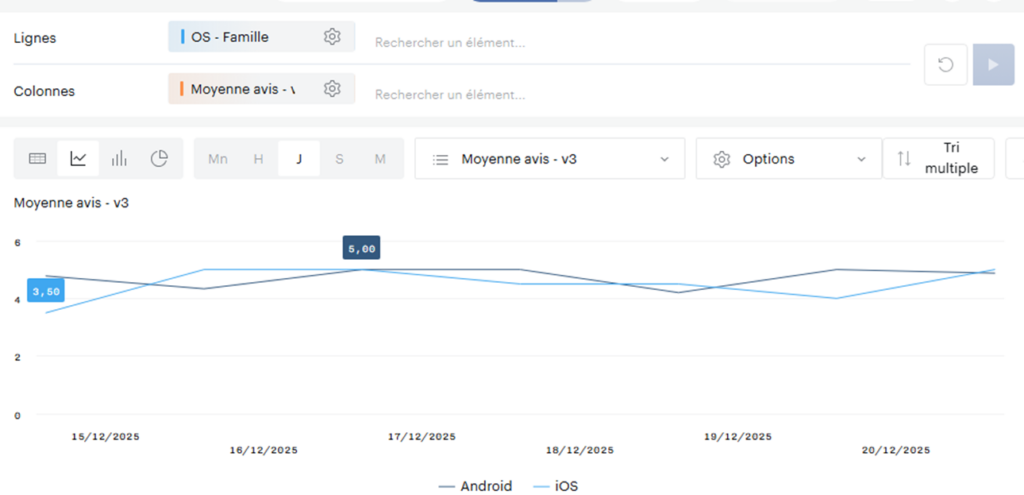Select the S weekly granularity
Screen dimensions: 1024x495
coord(339,159)
